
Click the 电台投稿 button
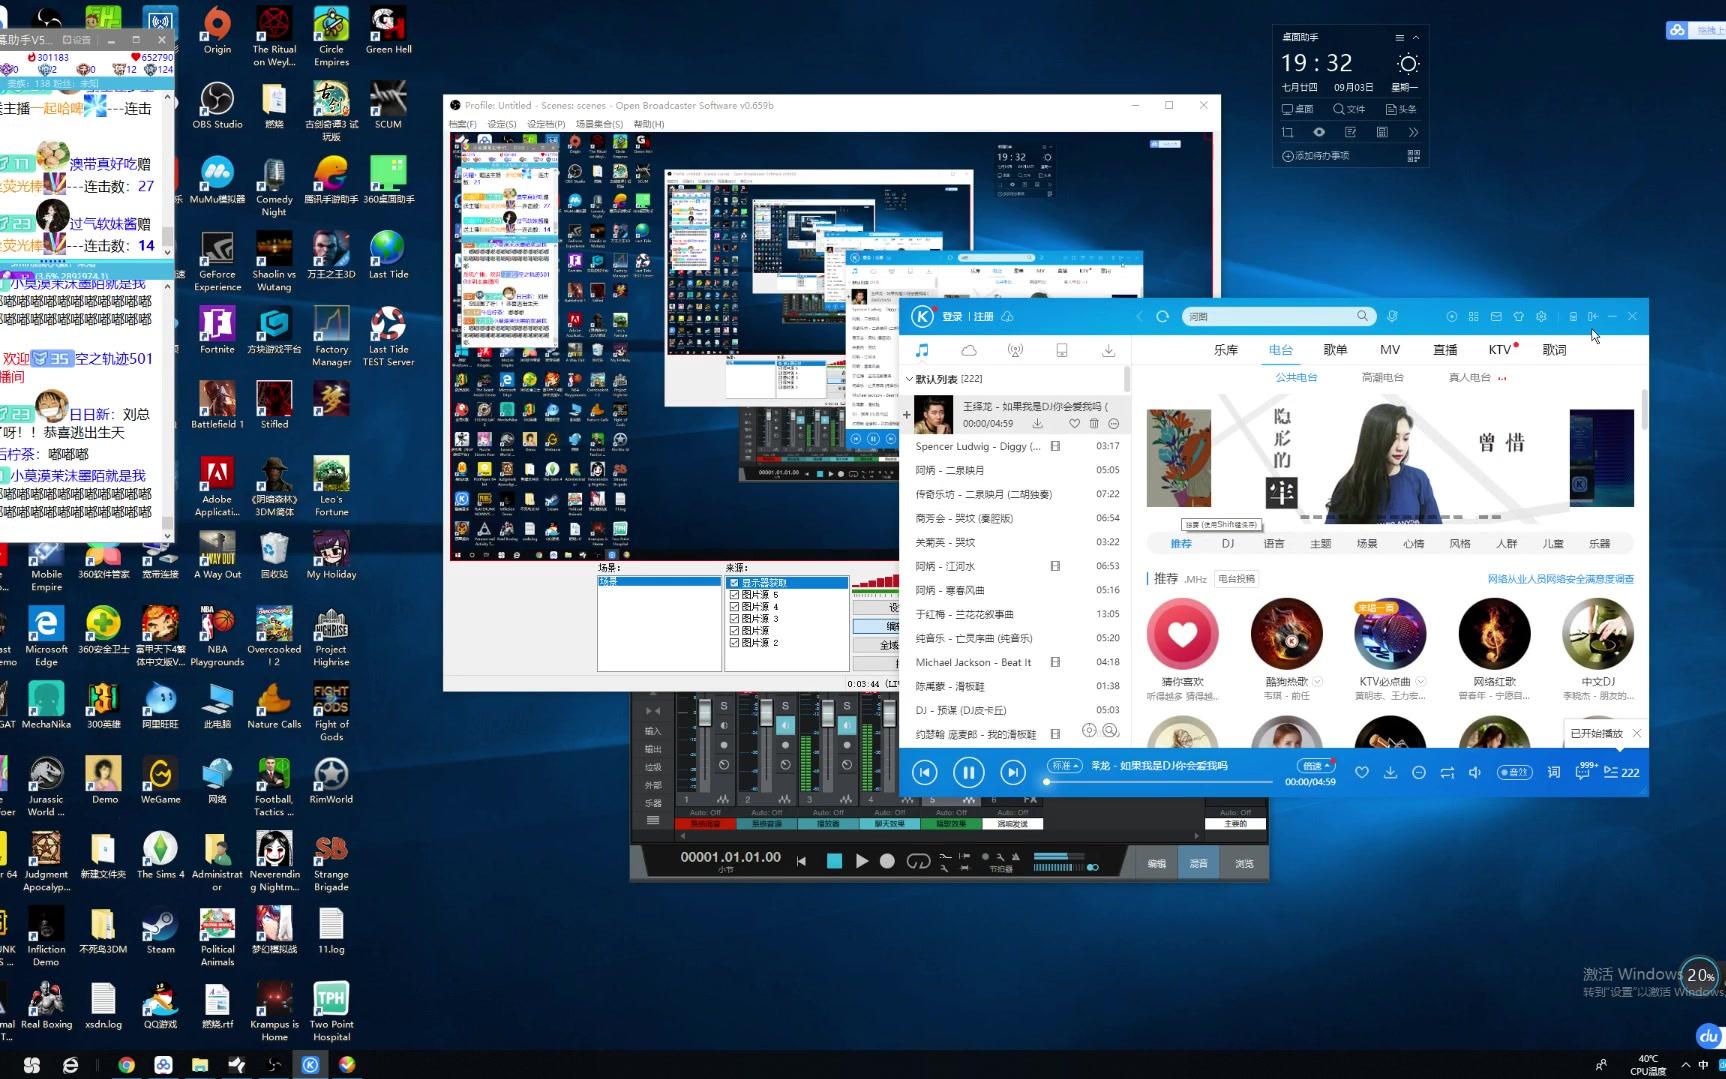click(1237, 579)
